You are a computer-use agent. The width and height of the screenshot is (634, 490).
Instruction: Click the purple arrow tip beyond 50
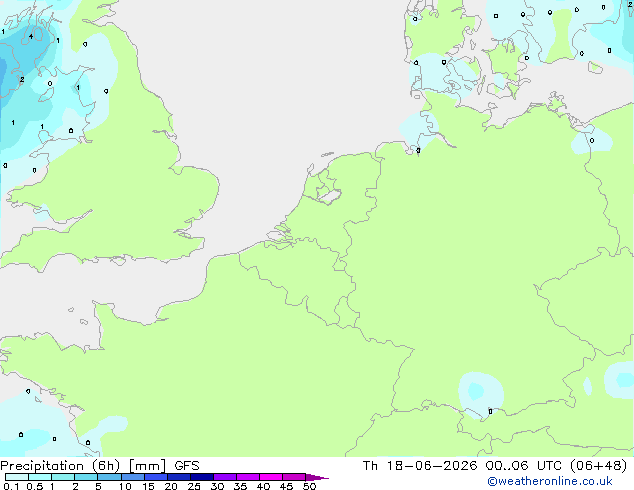tap(317, 478)
